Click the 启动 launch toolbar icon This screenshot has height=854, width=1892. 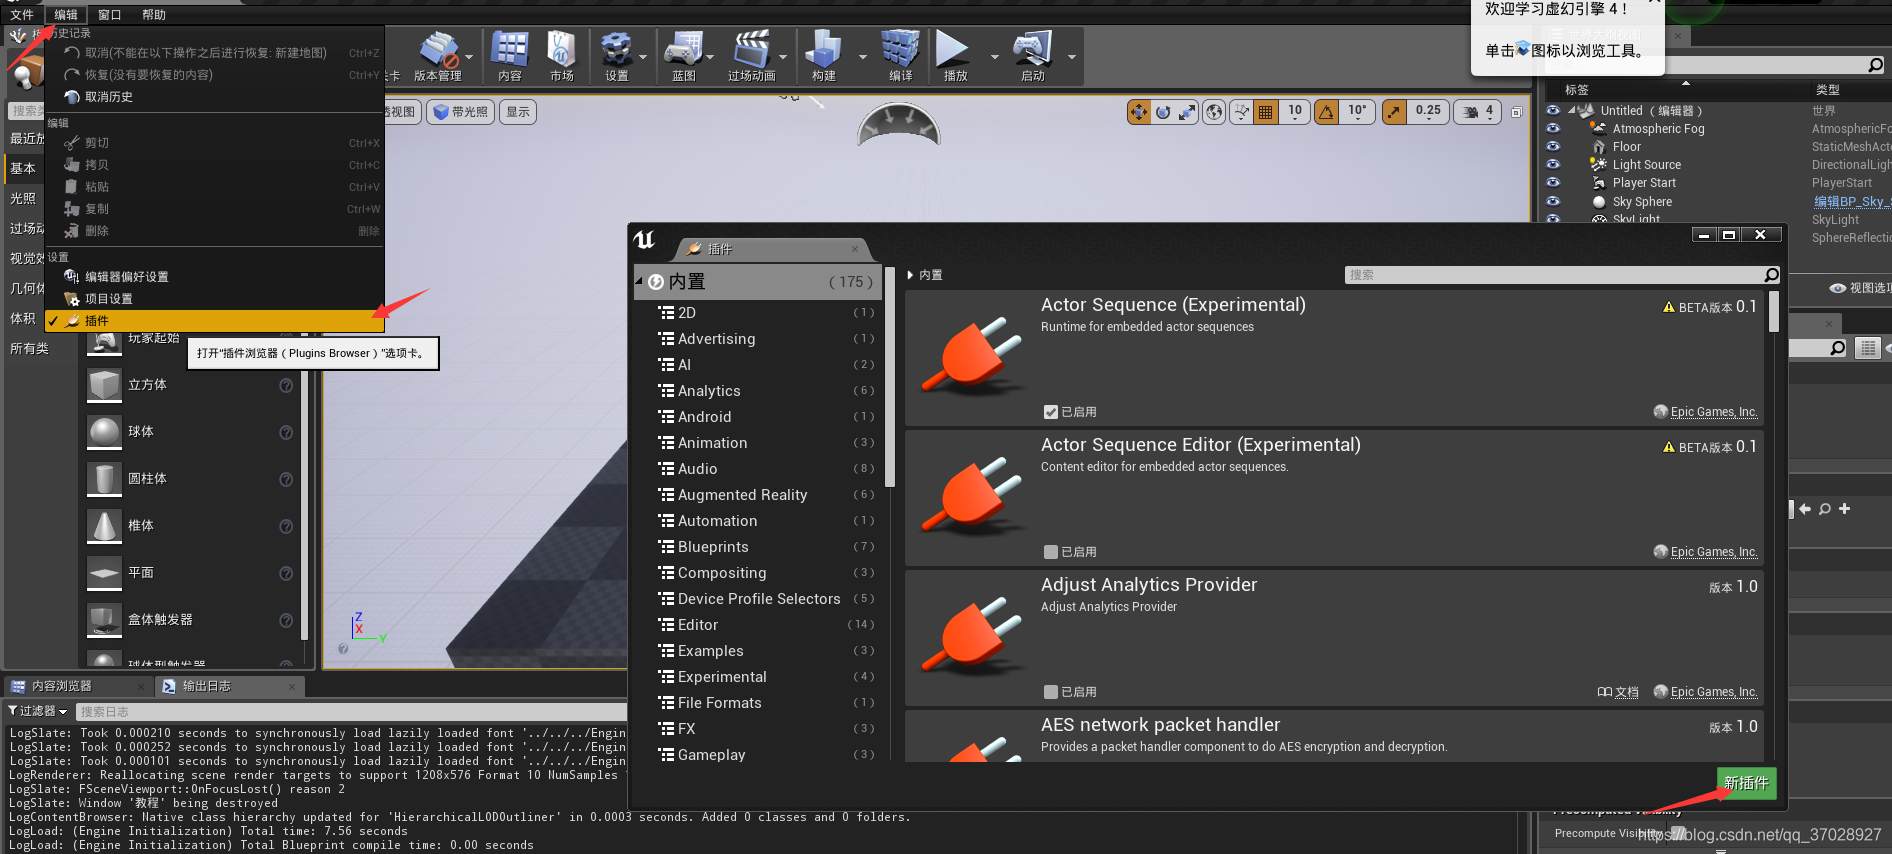tap(1032, 49)
